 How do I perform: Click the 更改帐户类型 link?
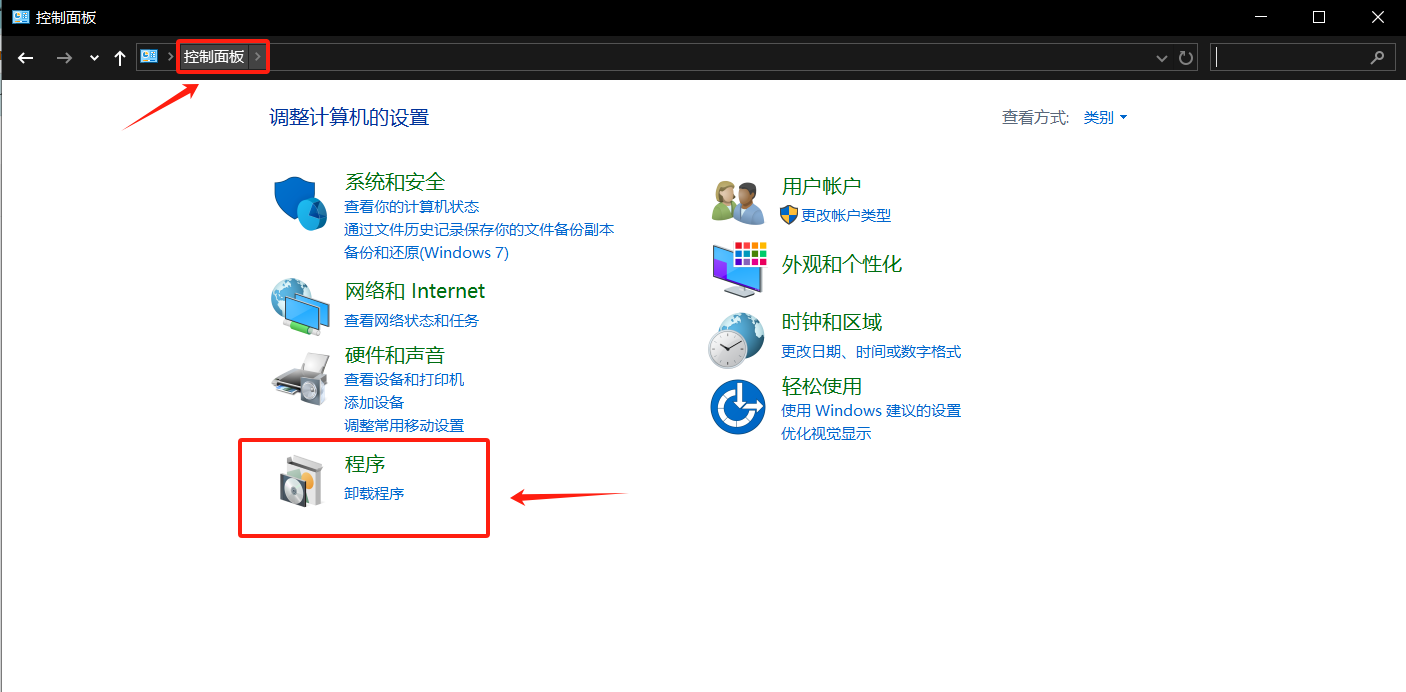coord(845,215)
